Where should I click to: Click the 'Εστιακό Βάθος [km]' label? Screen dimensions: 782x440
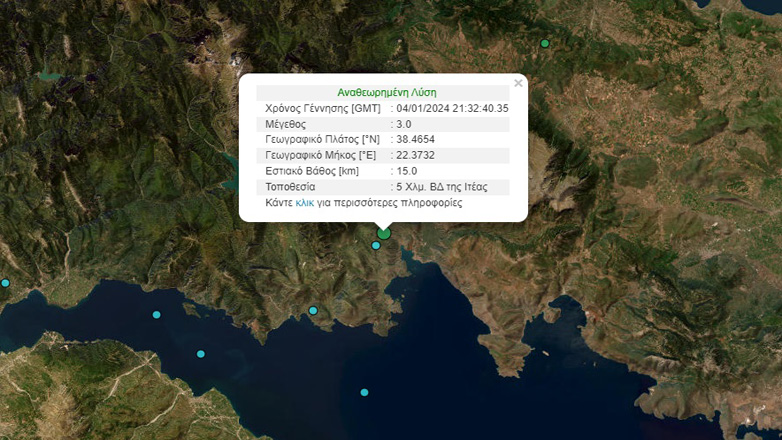[312, 171]
